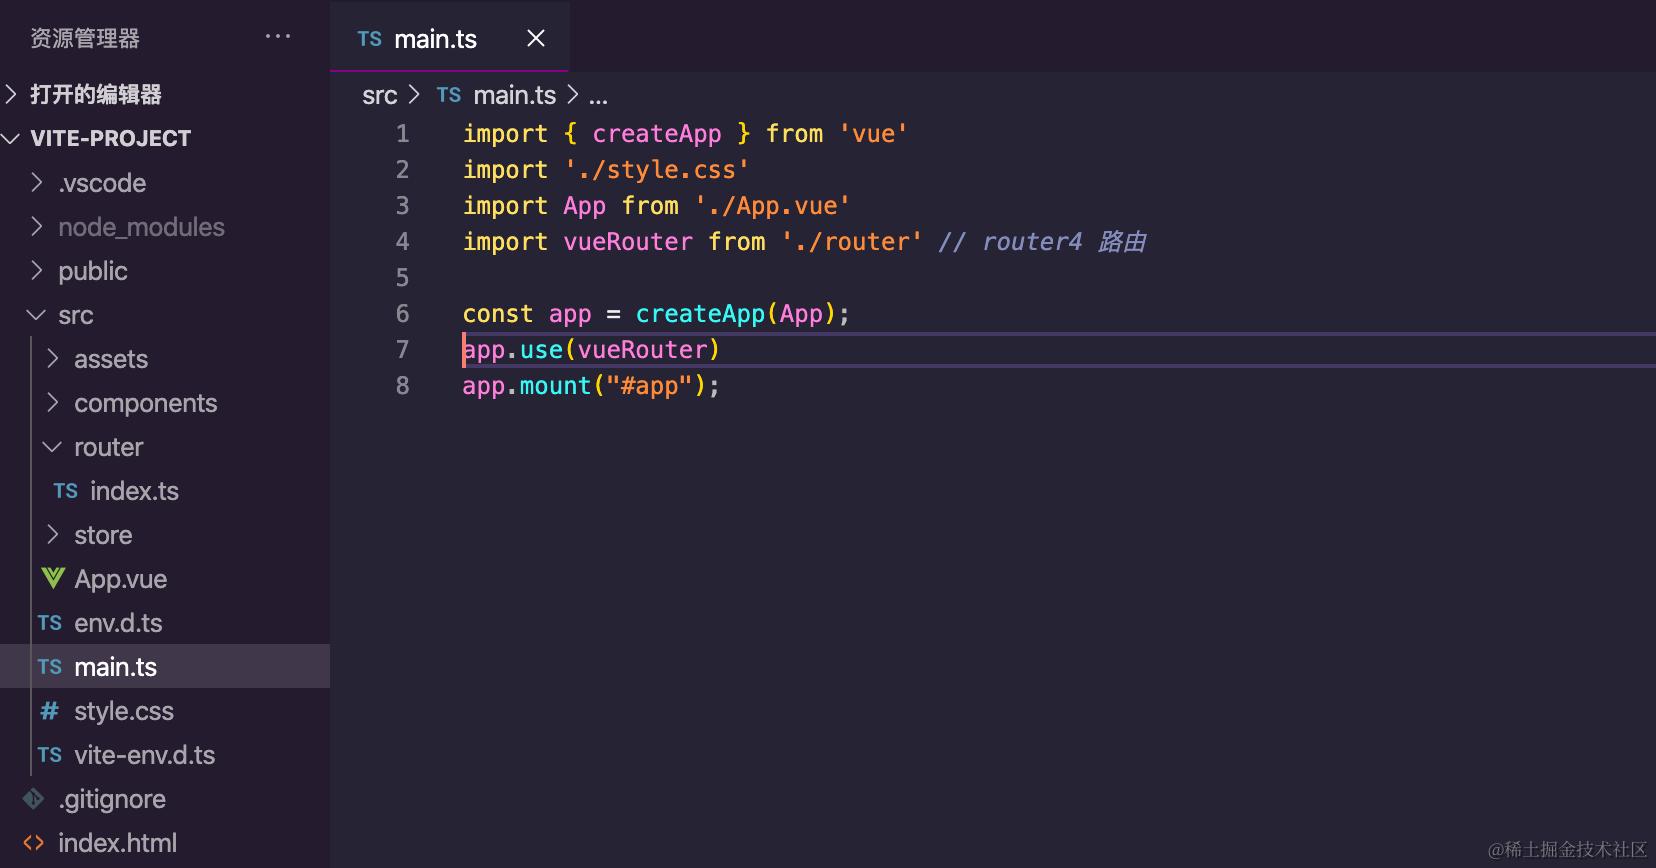Click line number 4 in gutter
The height and width of the screenshot is (868, 1656).
pos(402,242)
